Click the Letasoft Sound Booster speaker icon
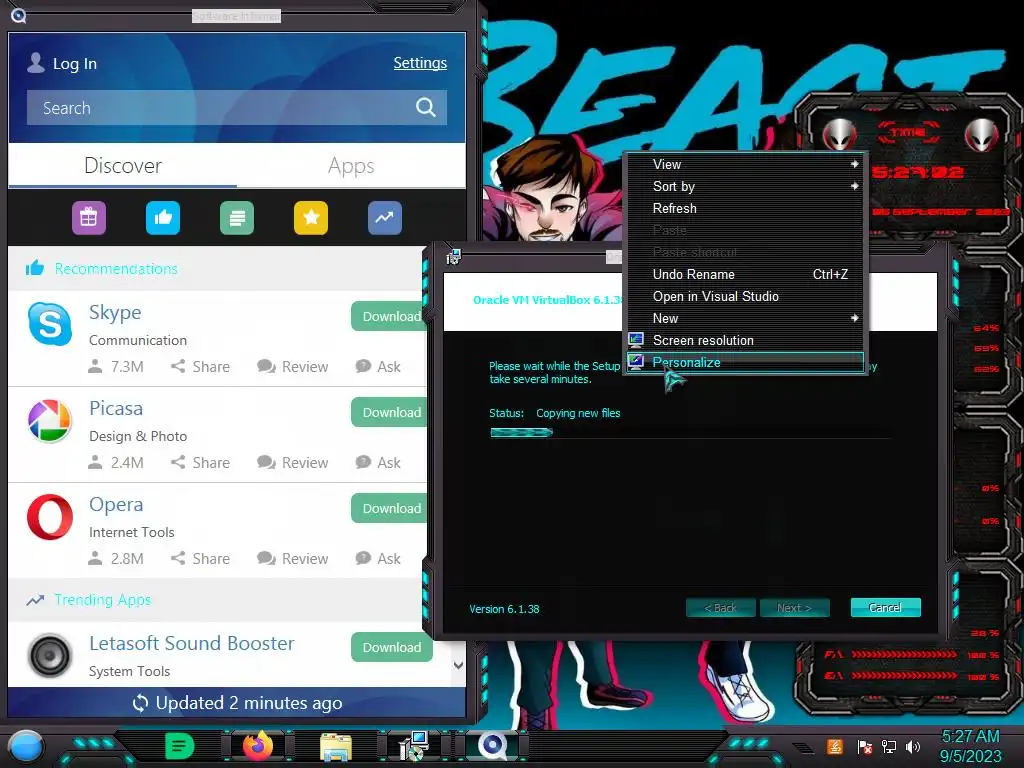Screen dimensions: 1024x768 pos(50,656)
